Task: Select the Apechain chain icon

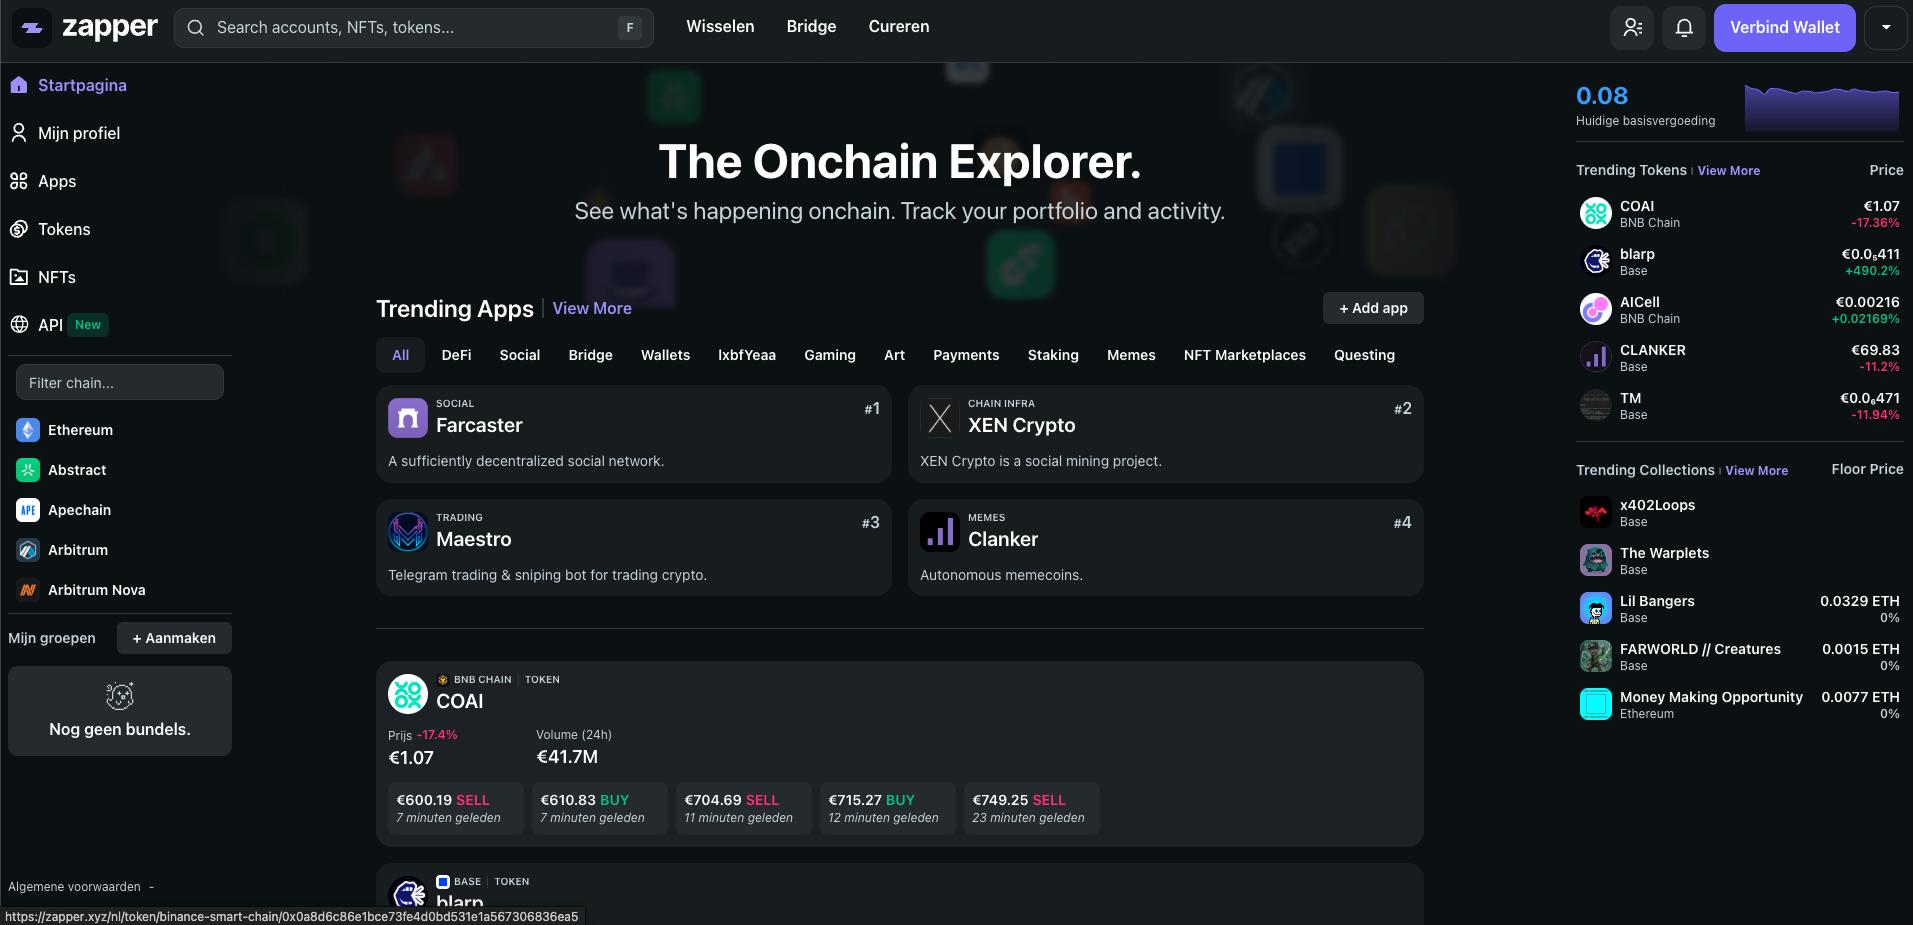Action: click(x=28, y=510)
